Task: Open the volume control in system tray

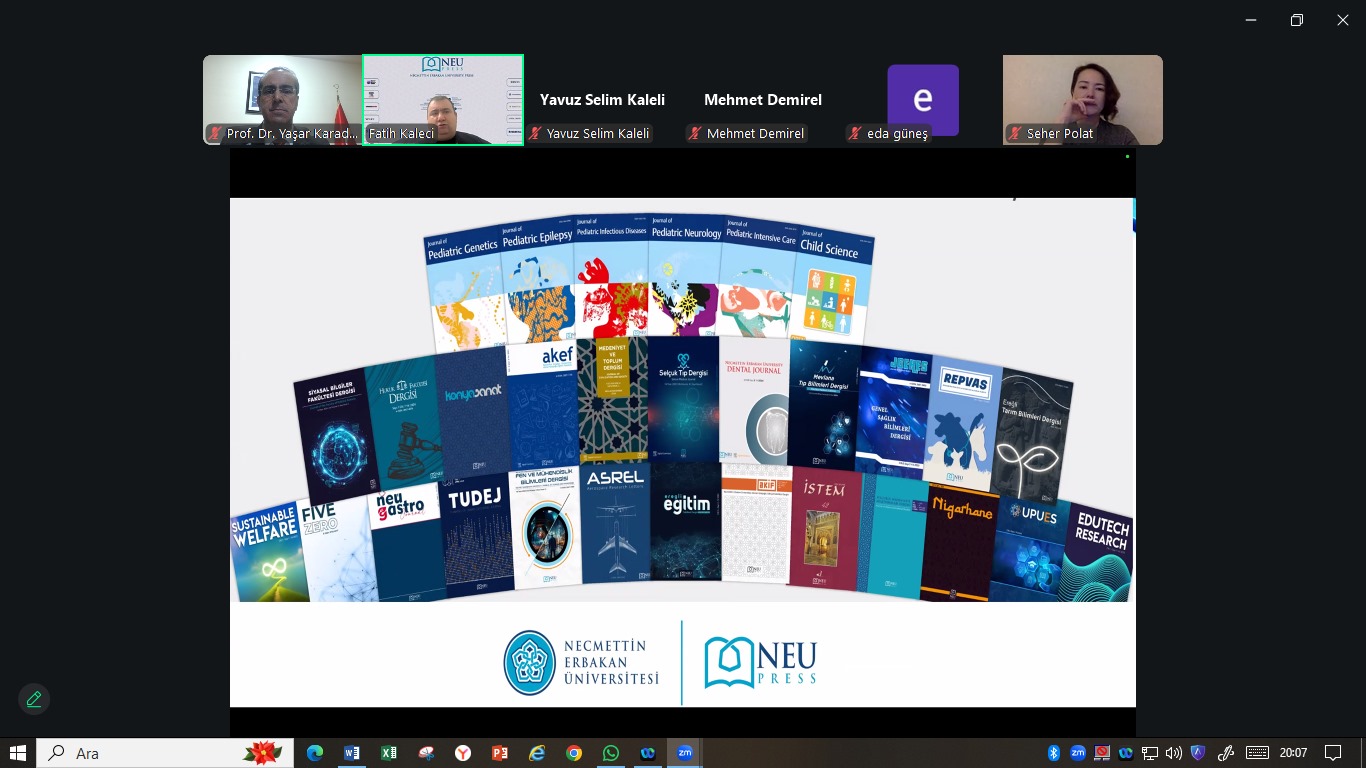Action: coord(1173,753)
